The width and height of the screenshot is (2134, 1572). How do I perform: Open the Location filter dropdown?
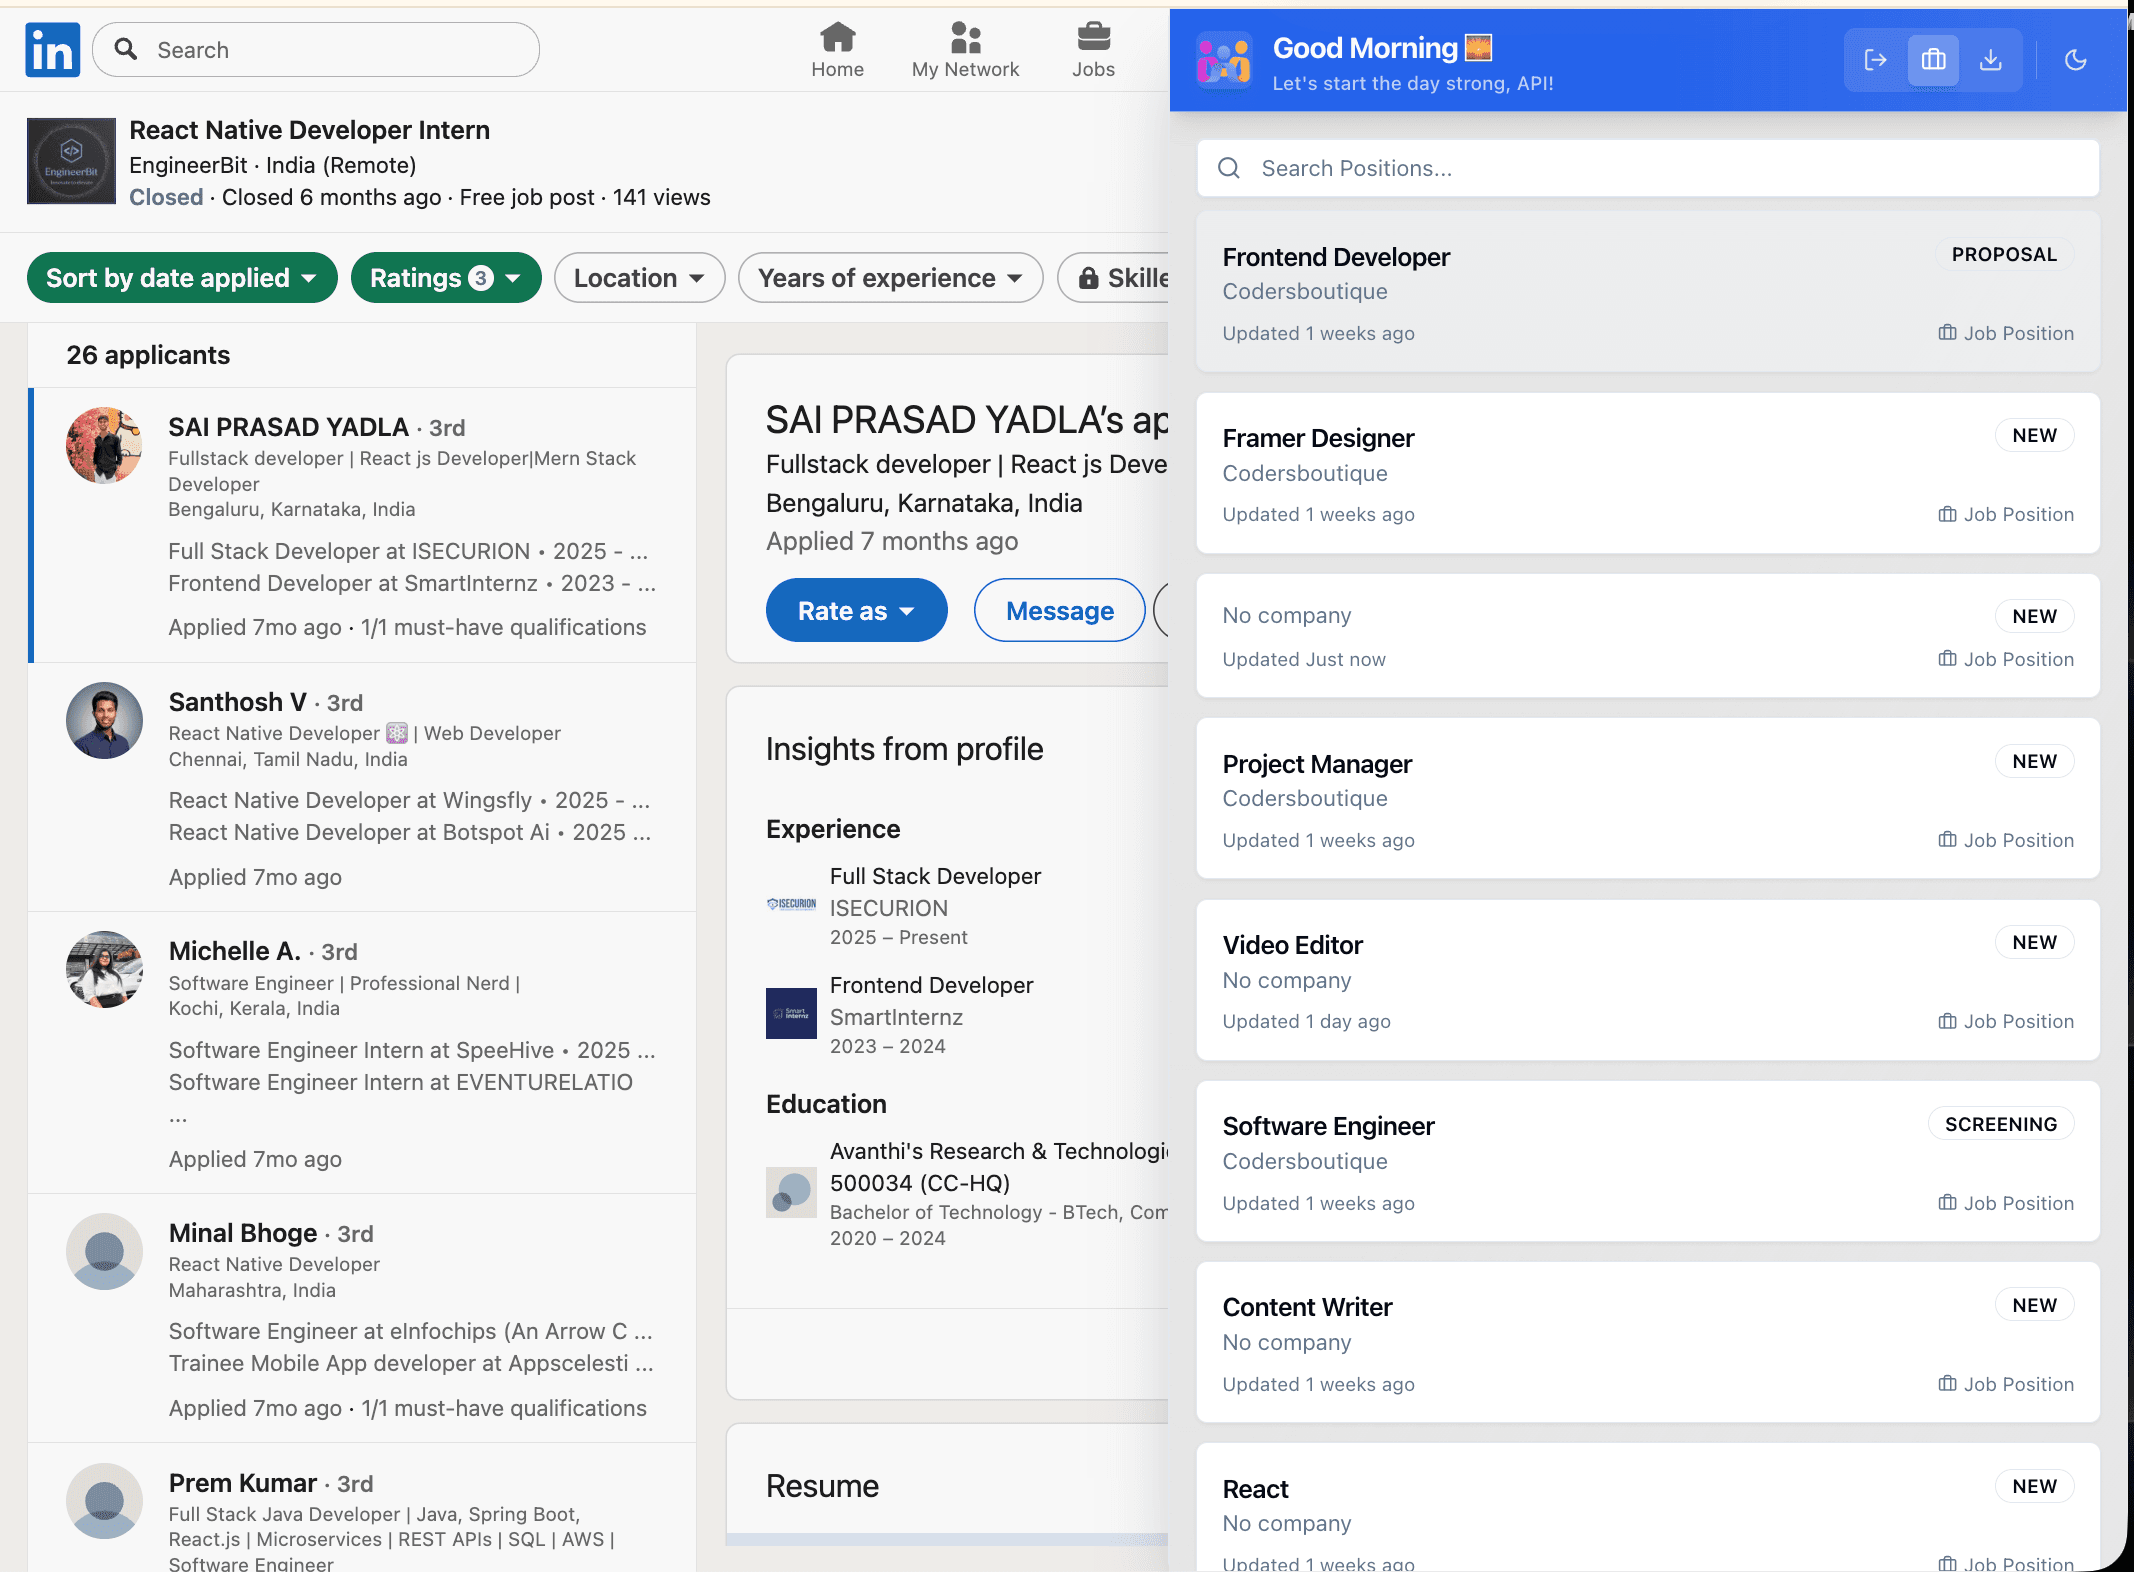click(x=639, y=278)
